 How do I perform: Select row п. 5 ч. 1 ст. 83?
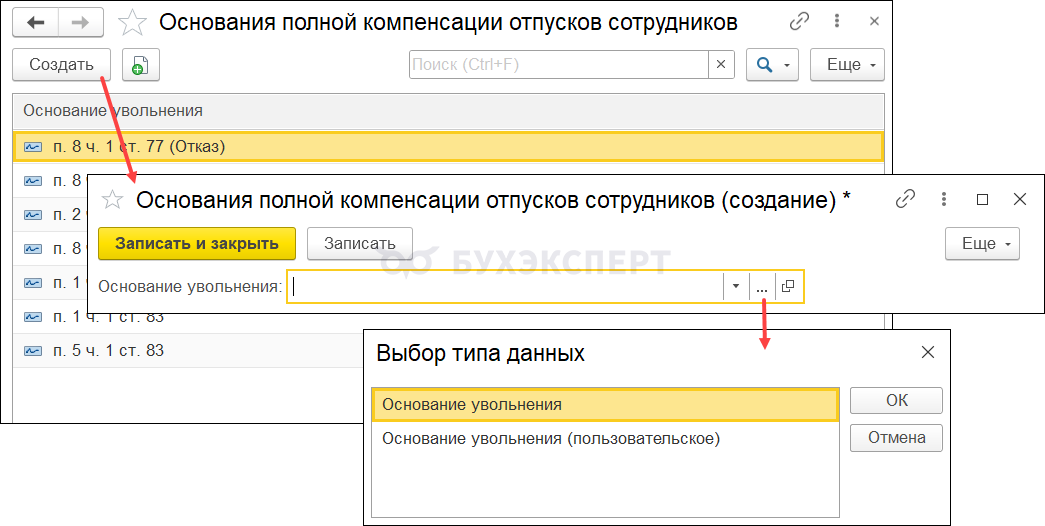coord(187,351)
